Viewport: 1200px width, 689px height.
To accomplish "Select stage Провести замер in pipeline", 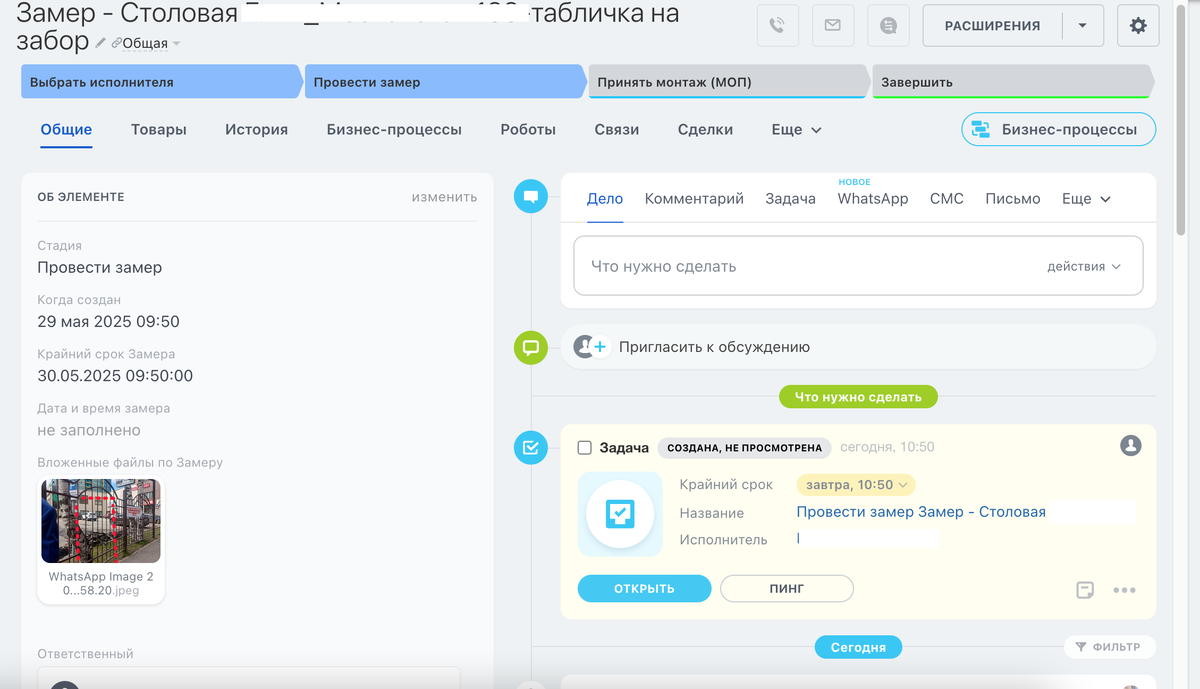I will pyautogui.click(x=445, y=82).
